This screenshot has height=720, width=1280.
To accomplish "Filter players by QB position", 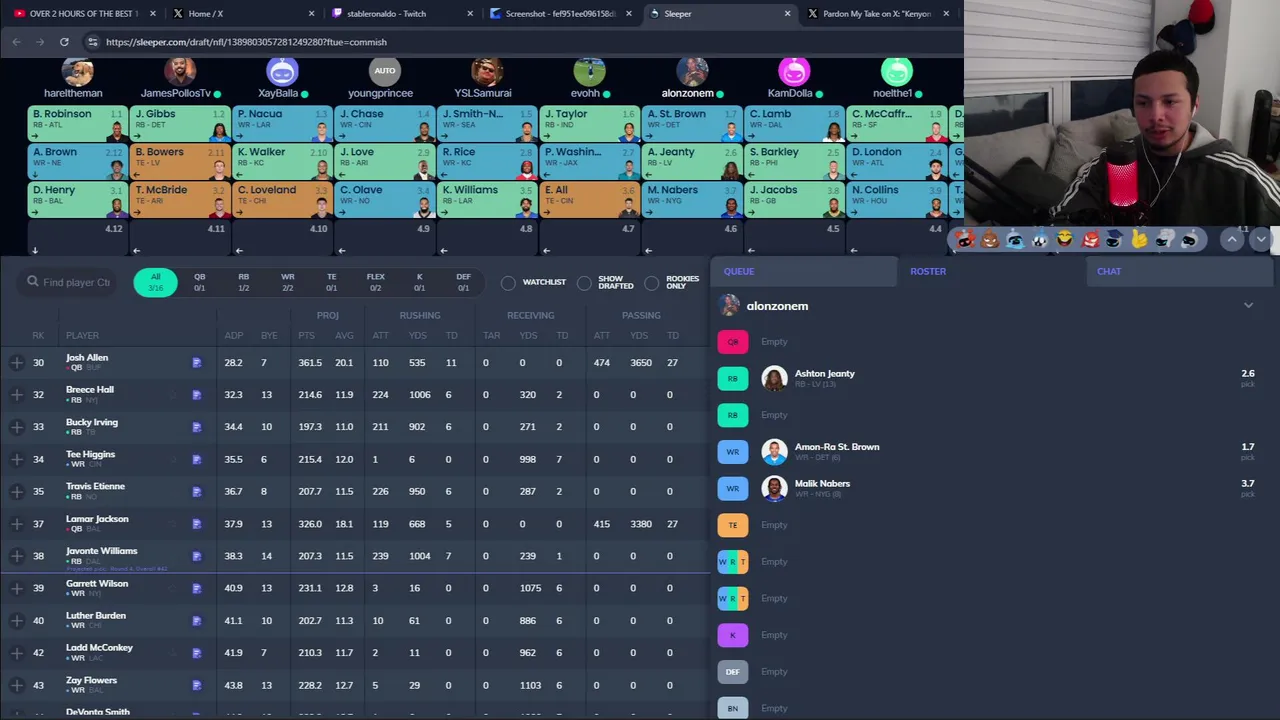I will click(x=199, y=283).
